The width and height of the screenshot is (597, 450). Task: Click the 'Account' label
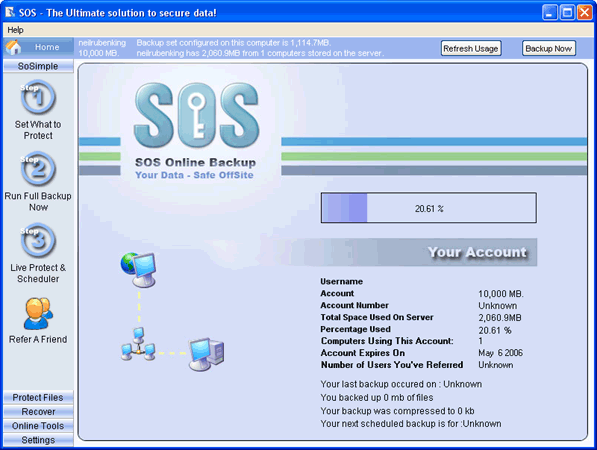click(x=337, y=294)
